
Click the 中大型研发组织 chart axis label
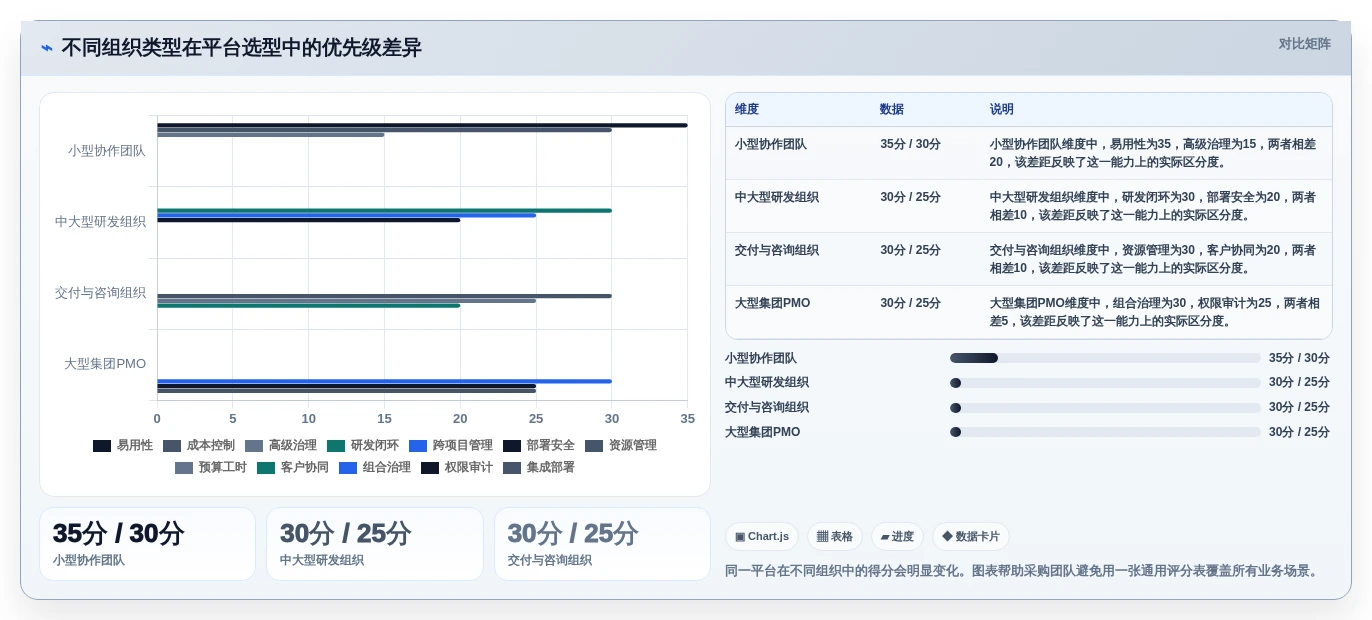pyautogui.click(x=100, y=222)
